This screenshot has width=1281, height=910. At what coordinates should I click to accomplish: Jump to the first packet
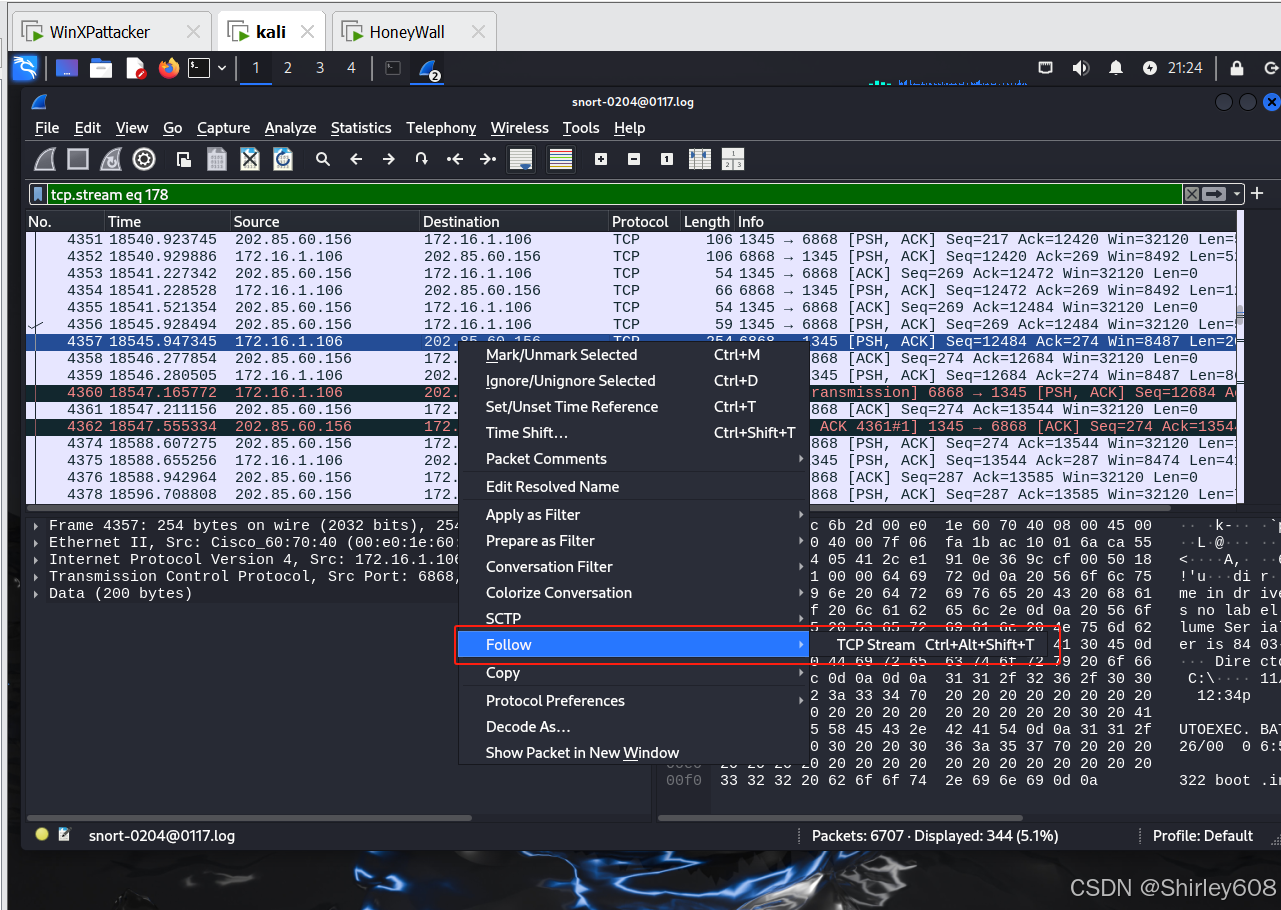pyautogui.click(x=455, y=159)
